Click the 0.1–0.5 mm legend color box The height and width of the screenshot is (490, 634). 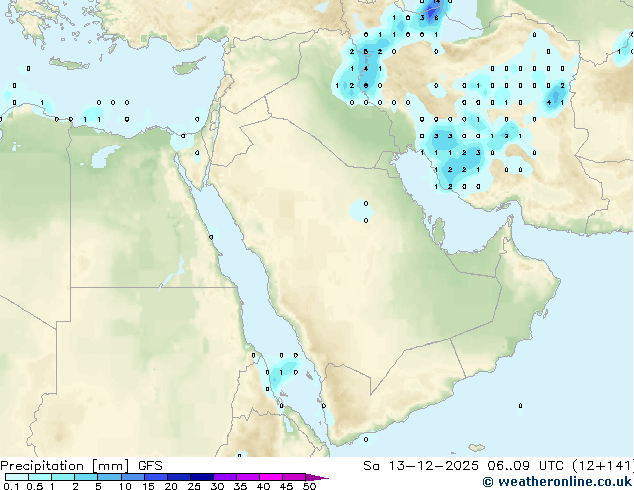tap(17, 477)
